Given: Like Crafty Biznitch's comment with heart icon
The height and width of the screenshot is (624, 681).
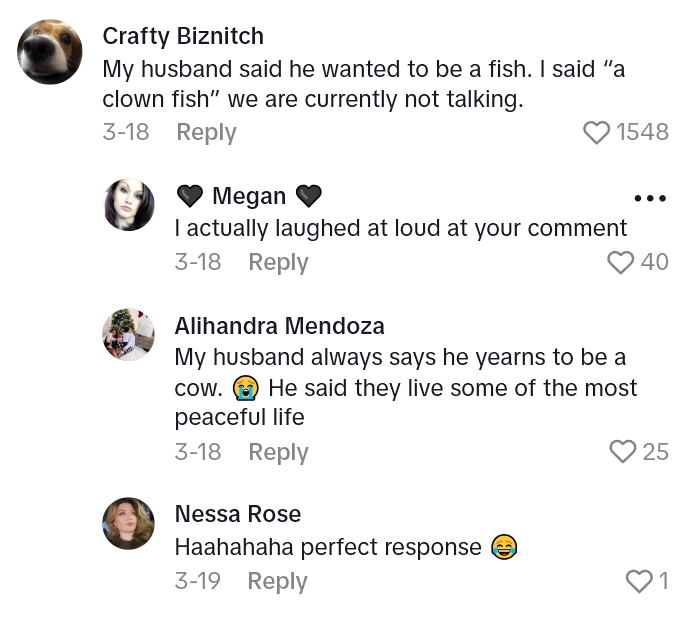Looking at the screenshot, I should point(596,132).
